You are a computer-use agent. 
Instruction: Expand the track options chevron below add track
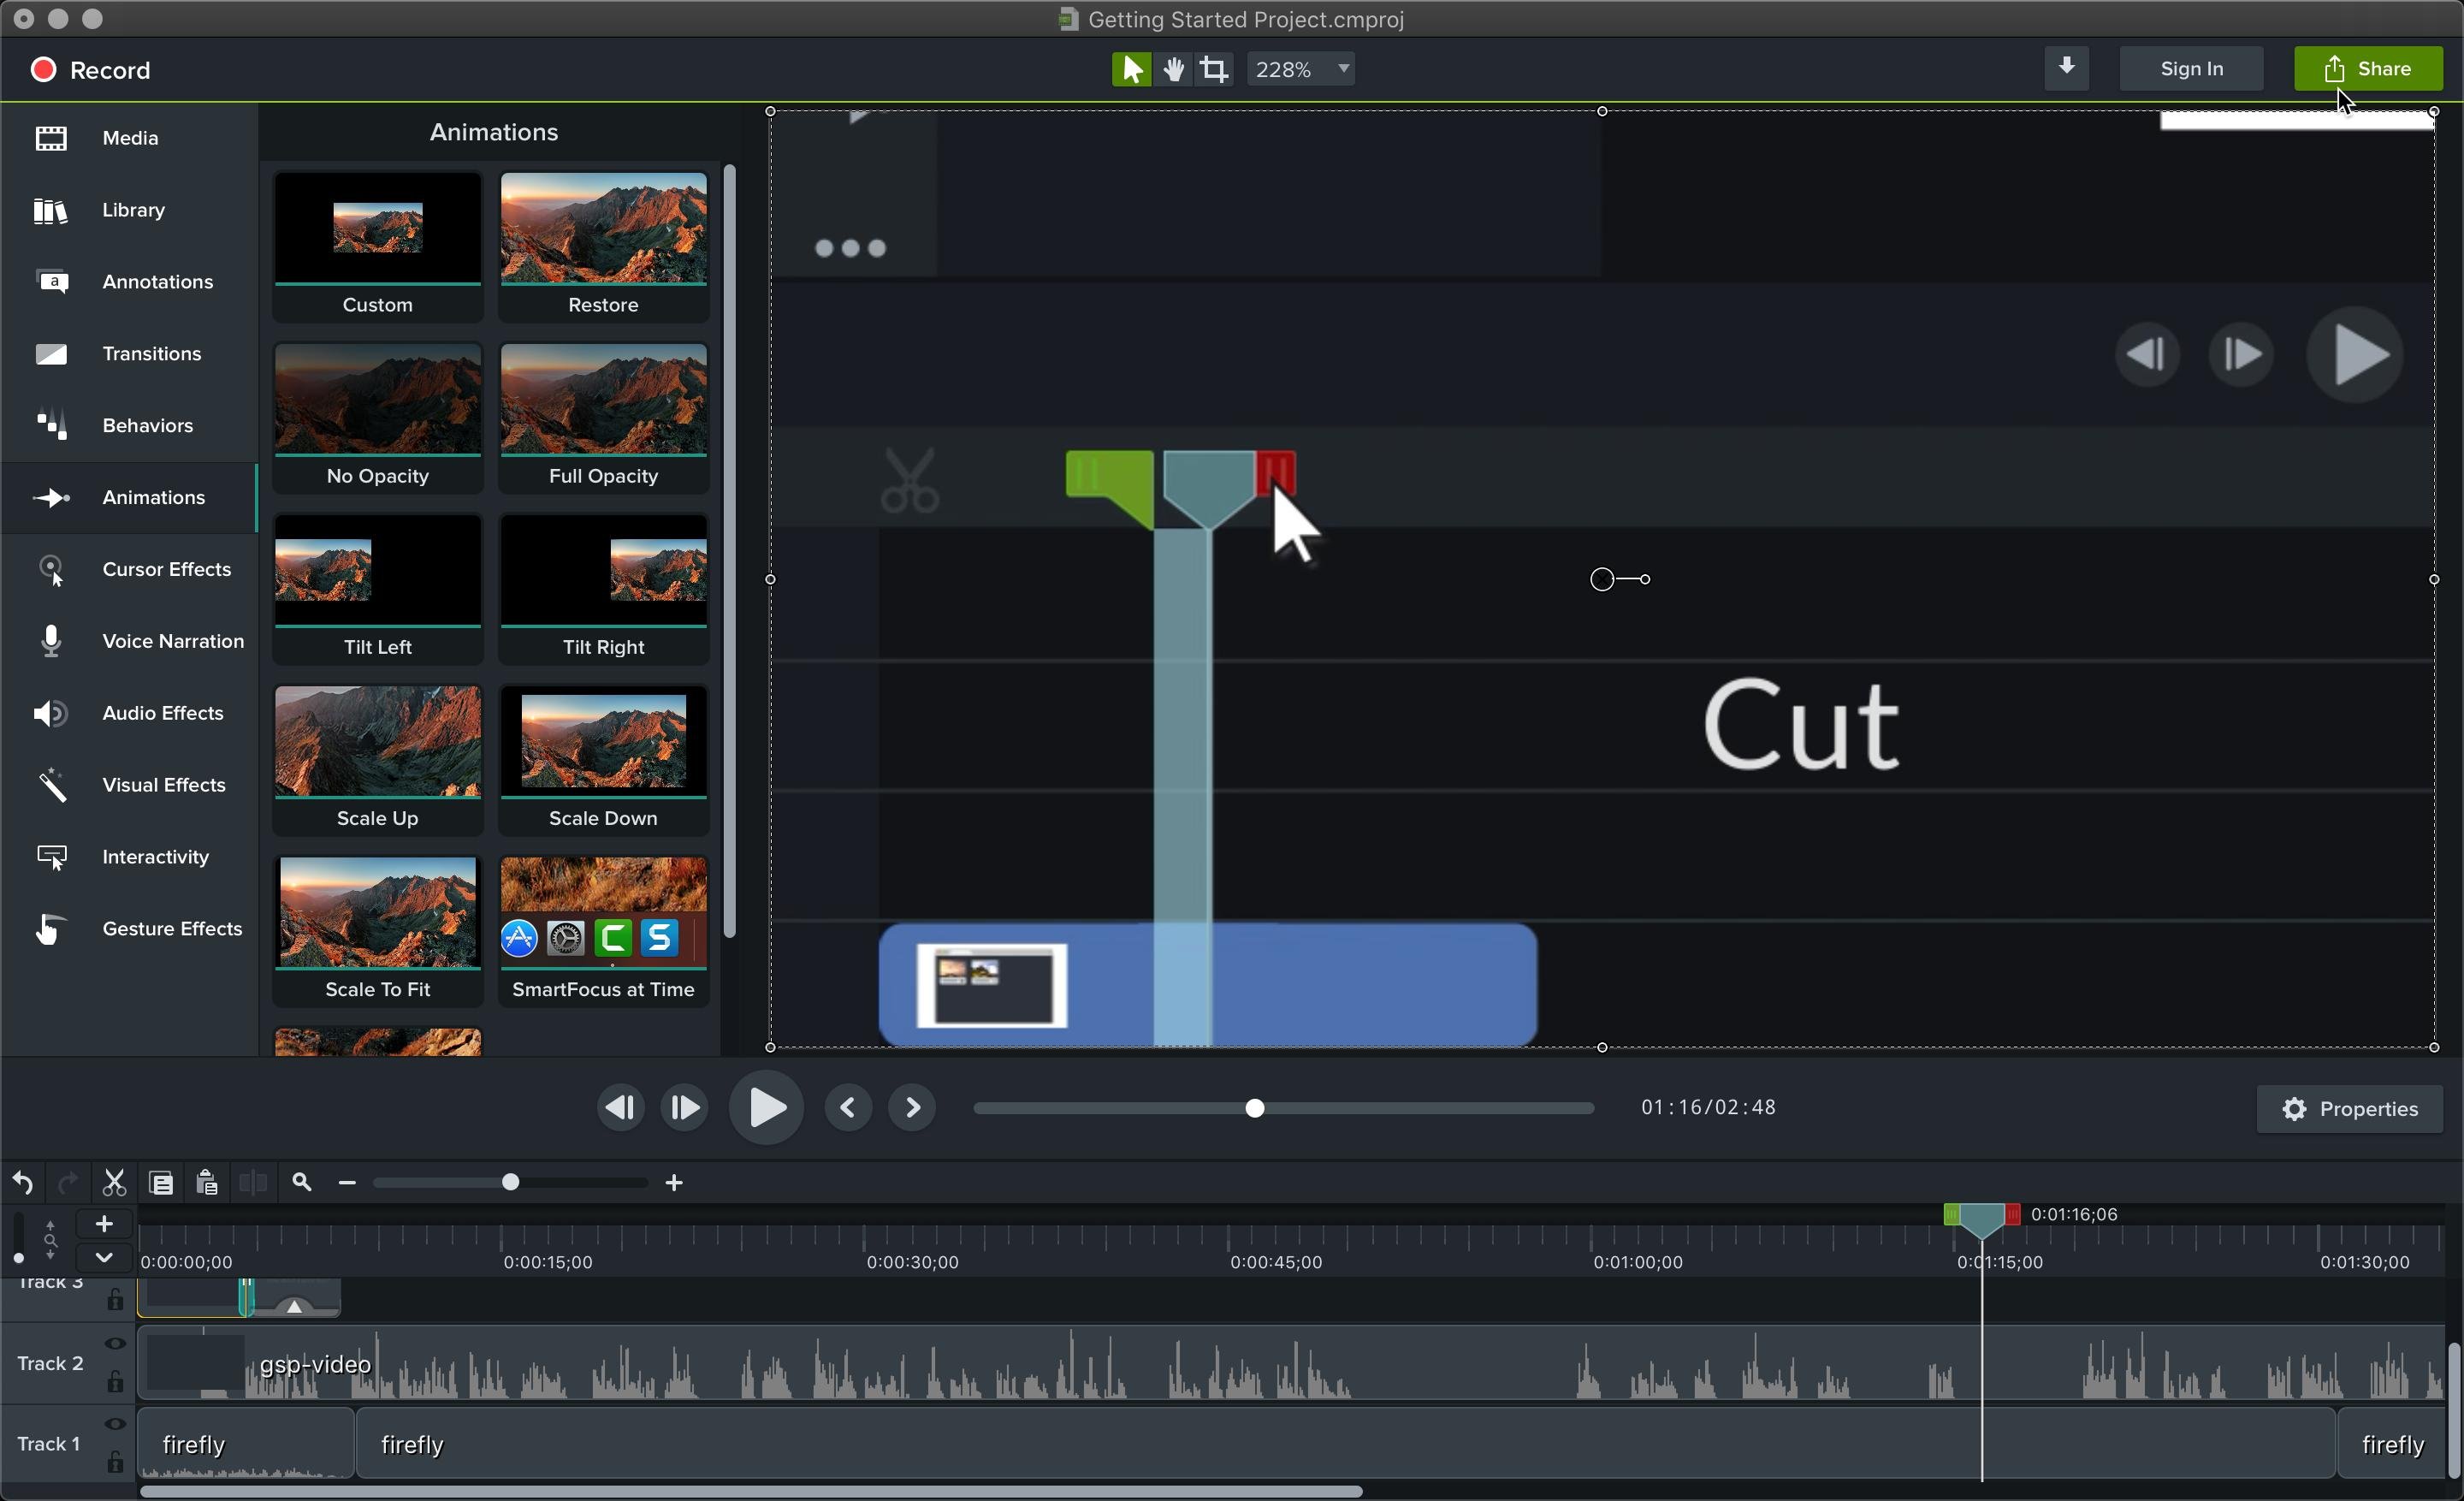103,1257
